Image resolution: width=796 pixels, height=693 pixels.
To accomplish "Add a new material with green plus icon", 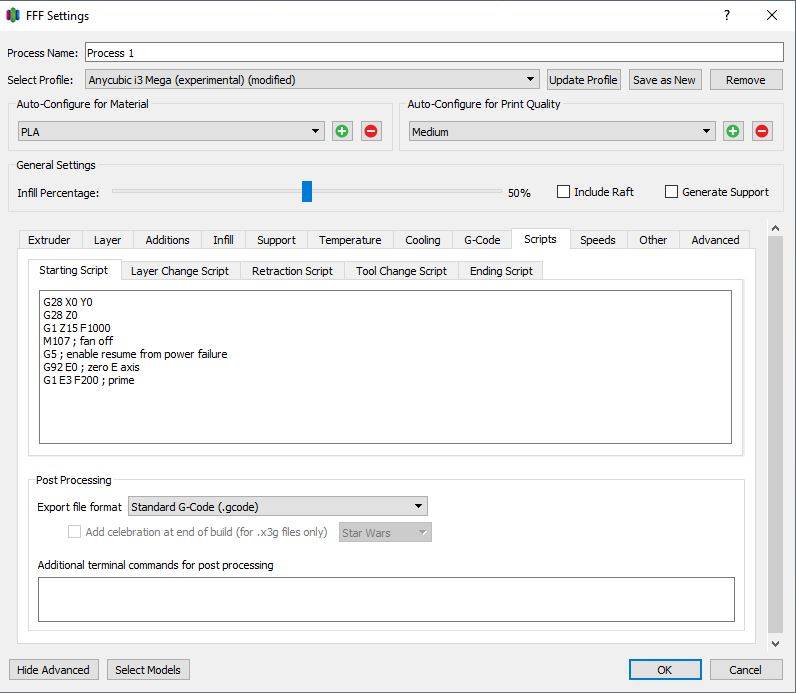I will coord(342,131).
